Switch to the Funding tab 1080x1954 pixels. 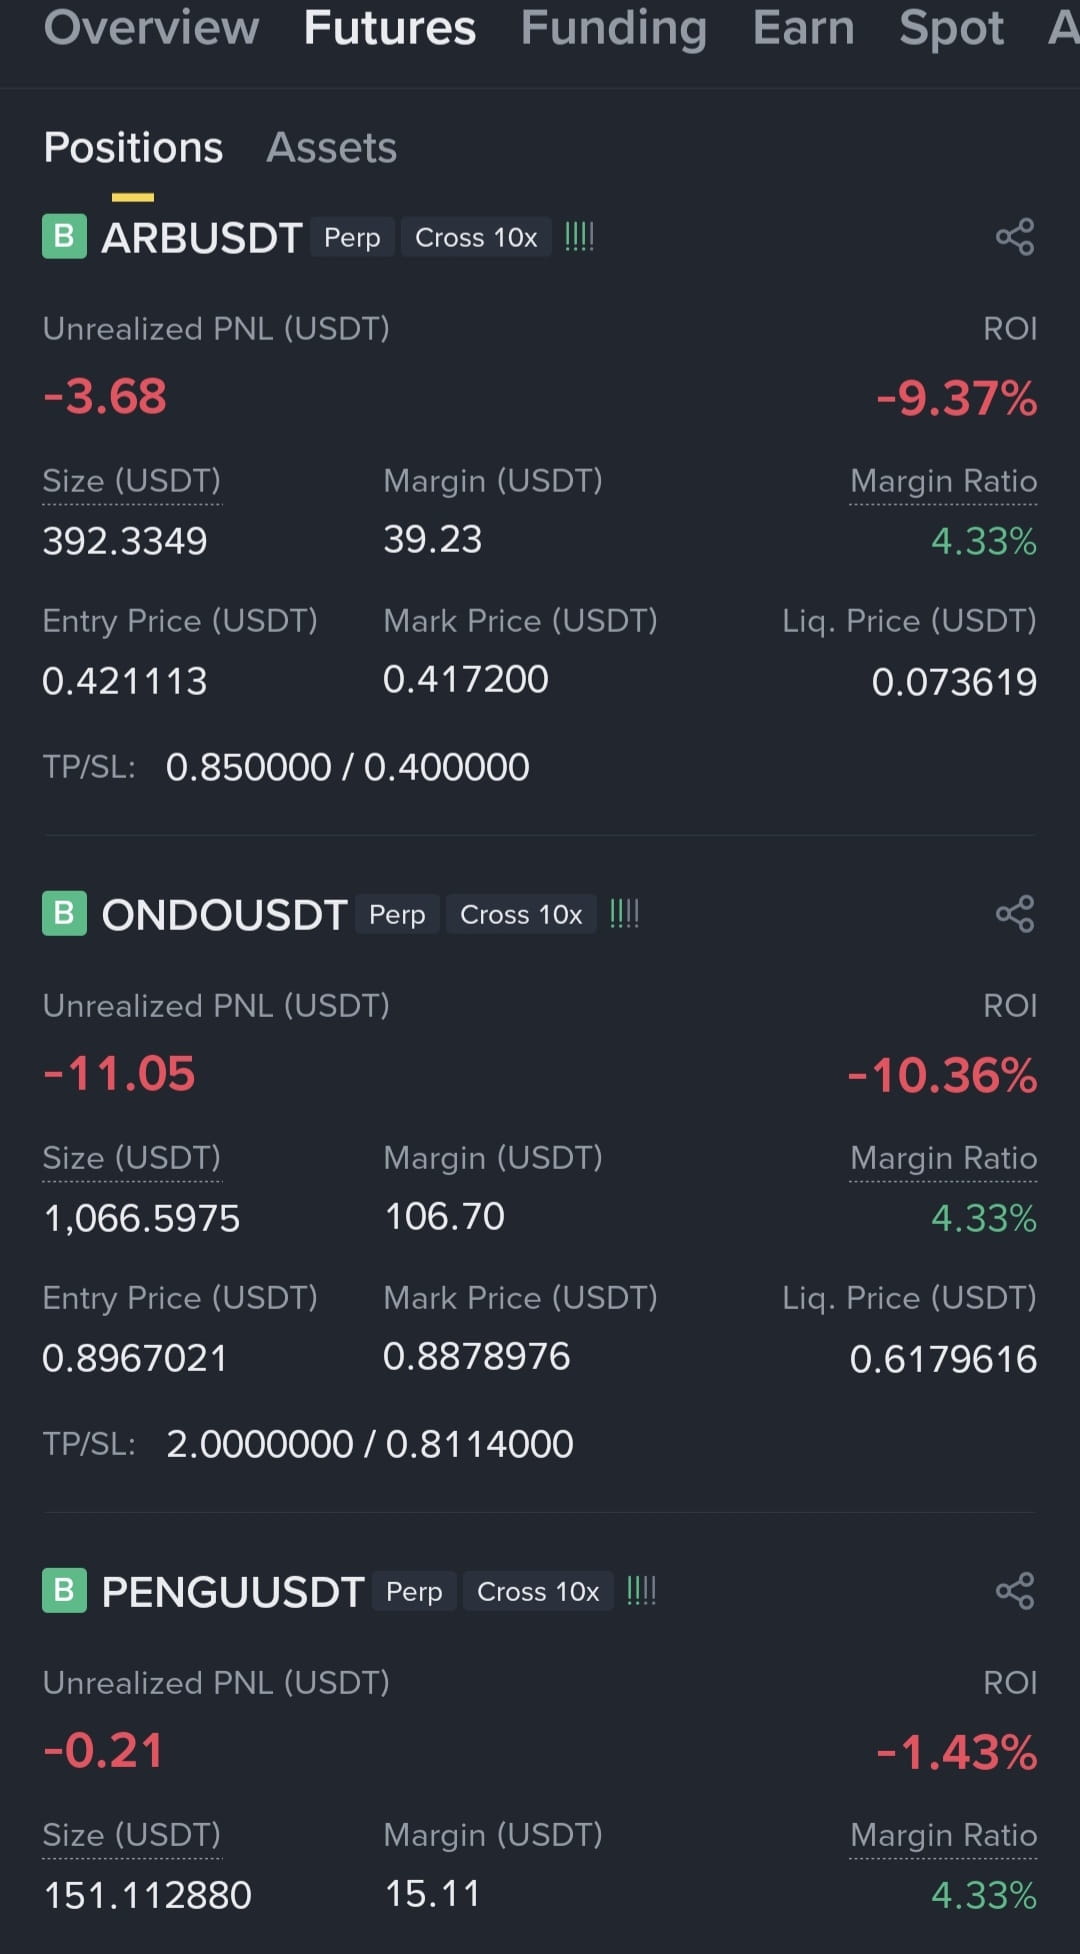pos(613,28)
